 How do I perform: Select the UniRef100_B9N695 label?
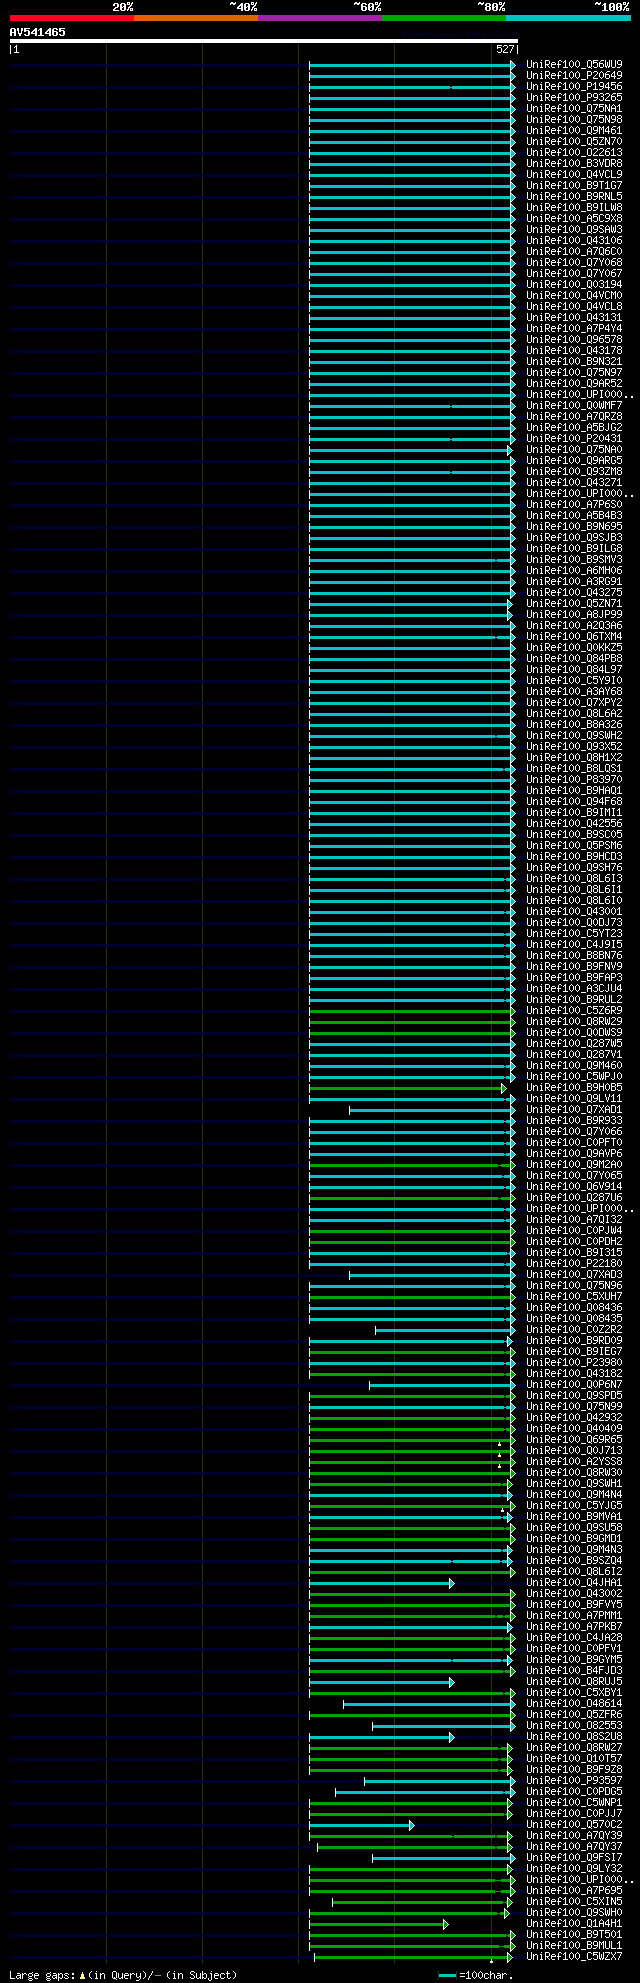[x=574, y=526]
